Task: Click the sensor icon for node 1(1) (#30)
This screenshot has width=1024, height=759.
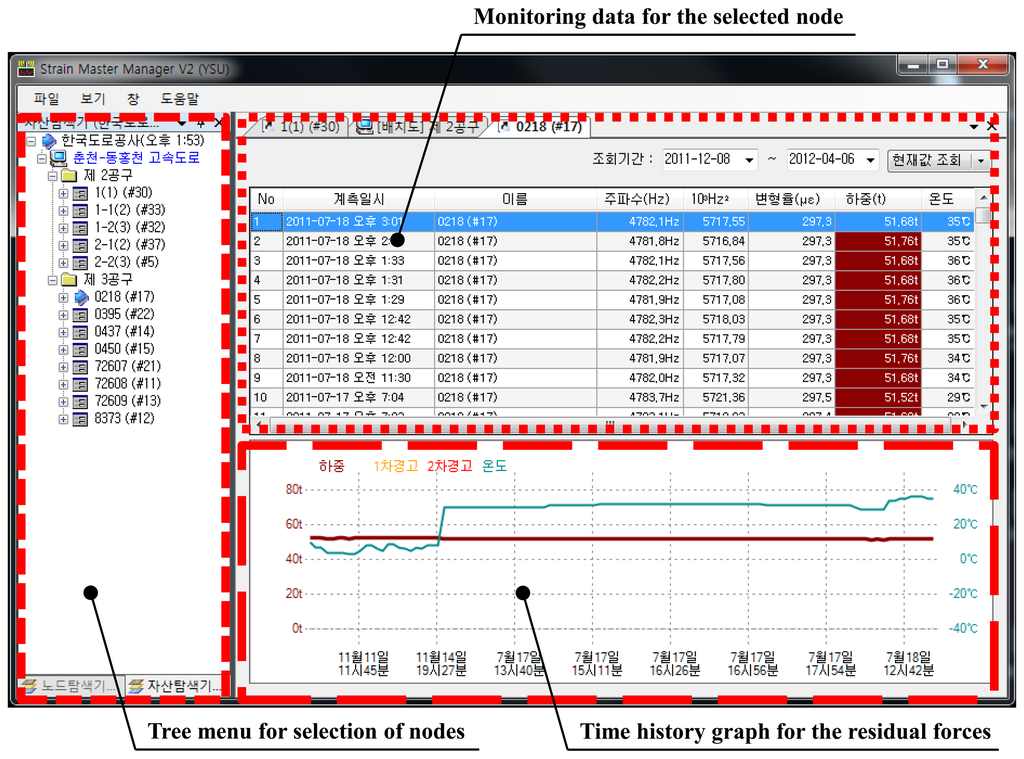Action: click(80, 193)
